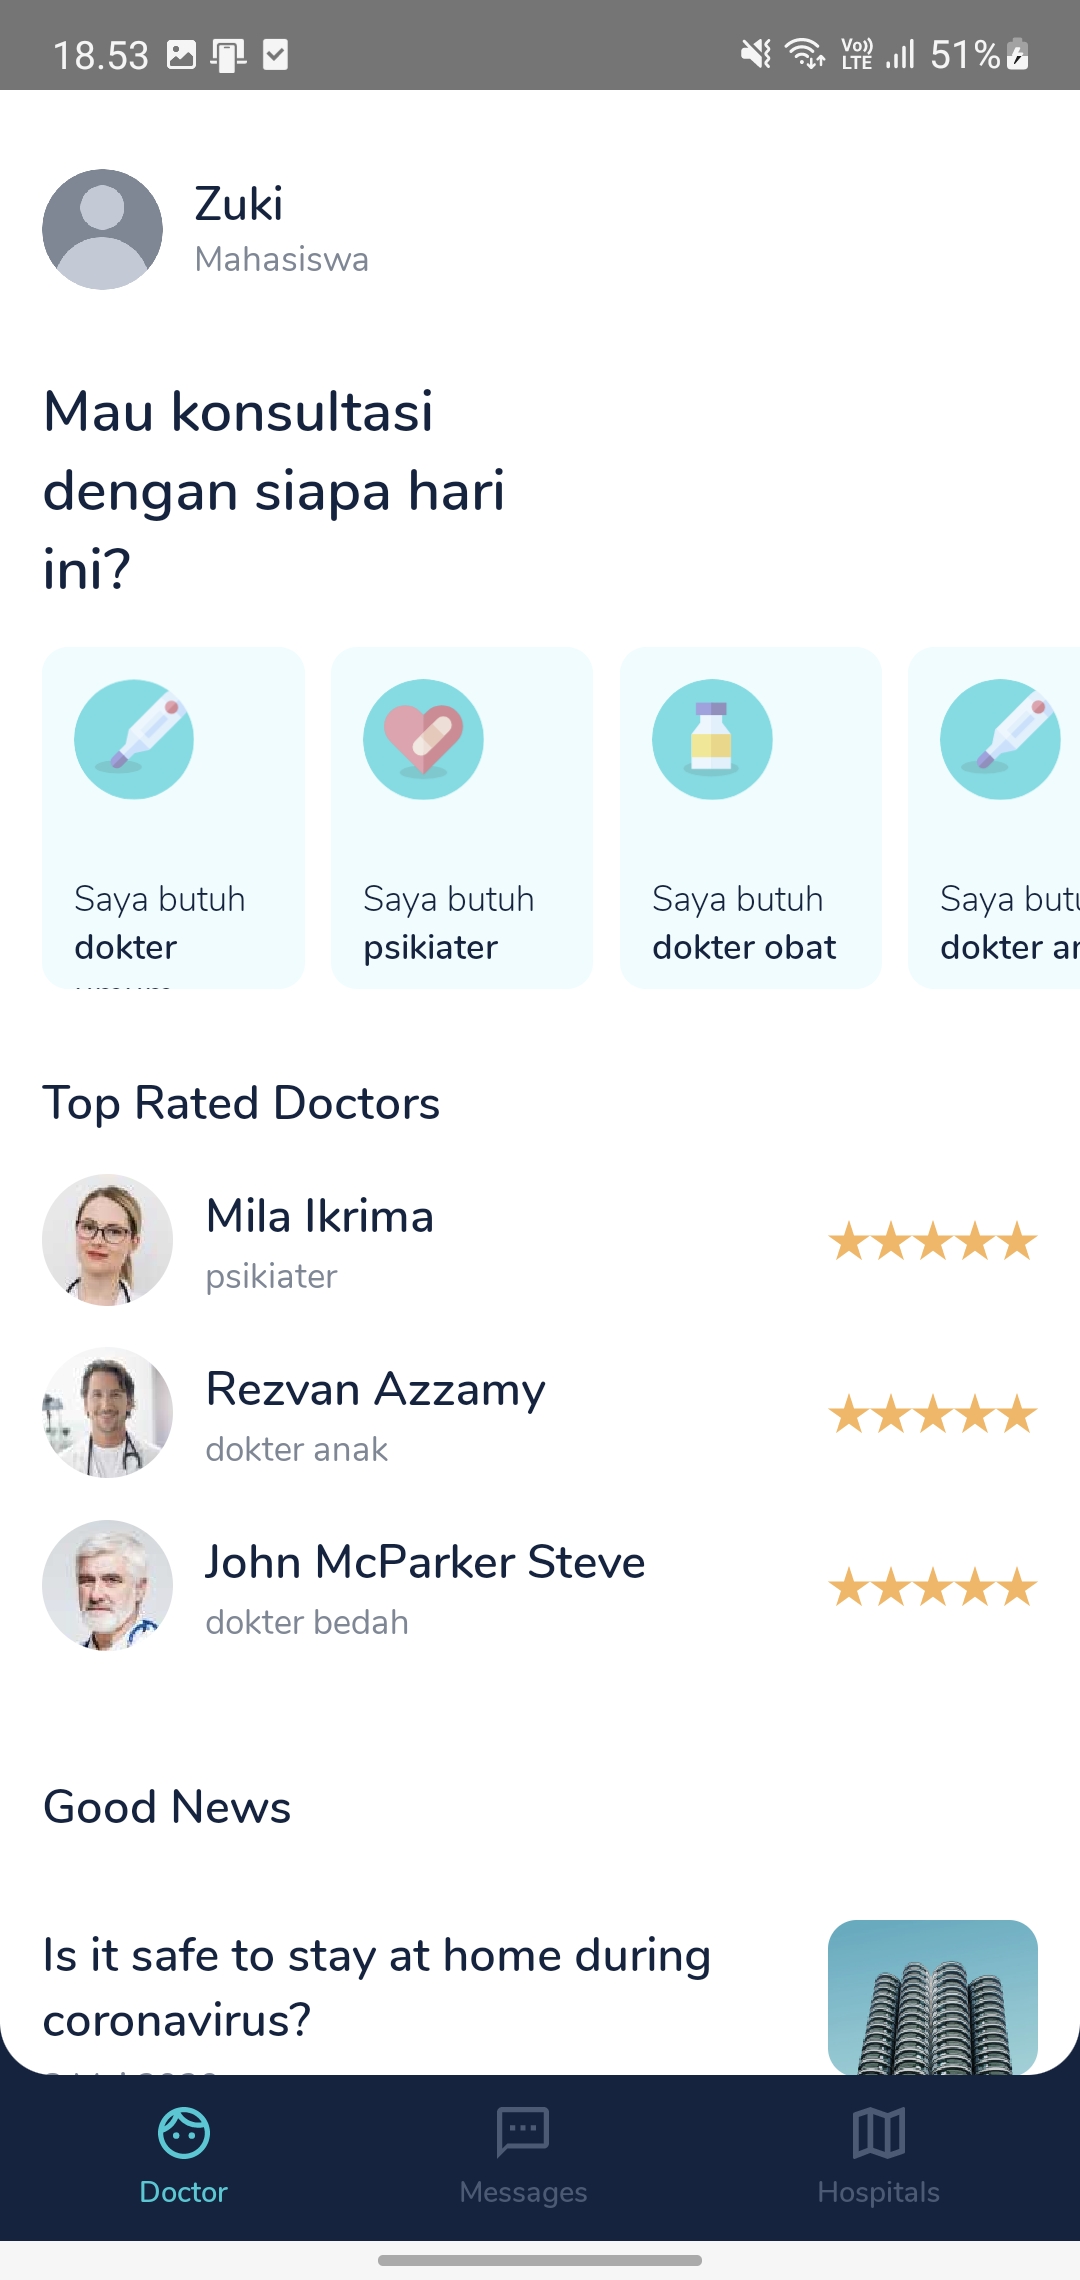1080x2280 pixels.
Task: Select the thermometer icon for 'Saya butuh dokter'
Action: [x=135, y=739]
